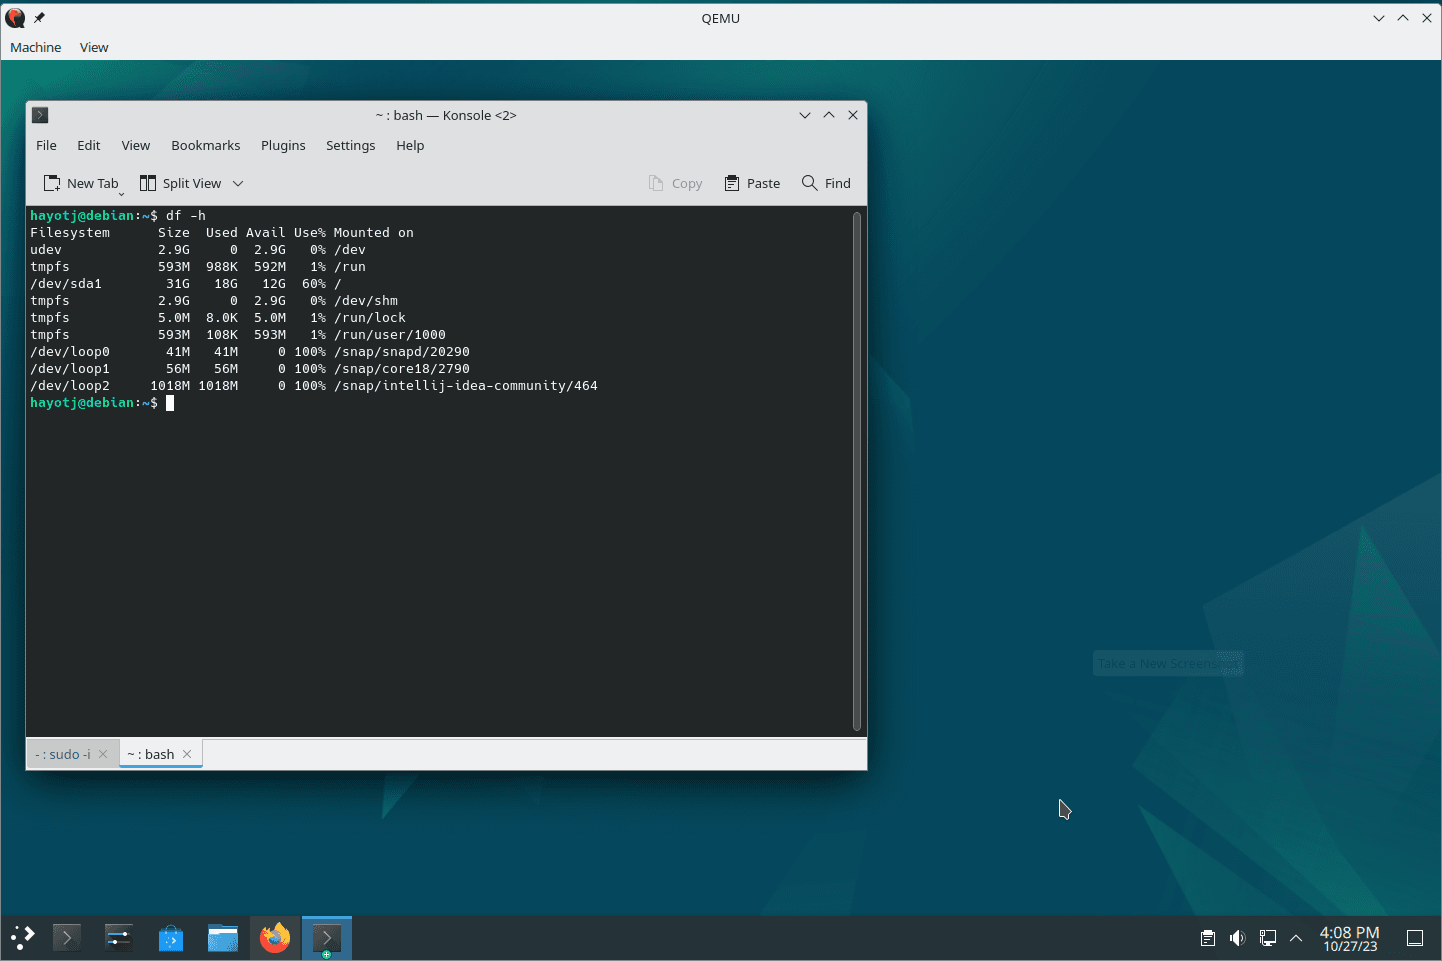Click the show desktop icon
Image resolution: width=1442 pixels, height=961 pixels.
pos(1415,938)
